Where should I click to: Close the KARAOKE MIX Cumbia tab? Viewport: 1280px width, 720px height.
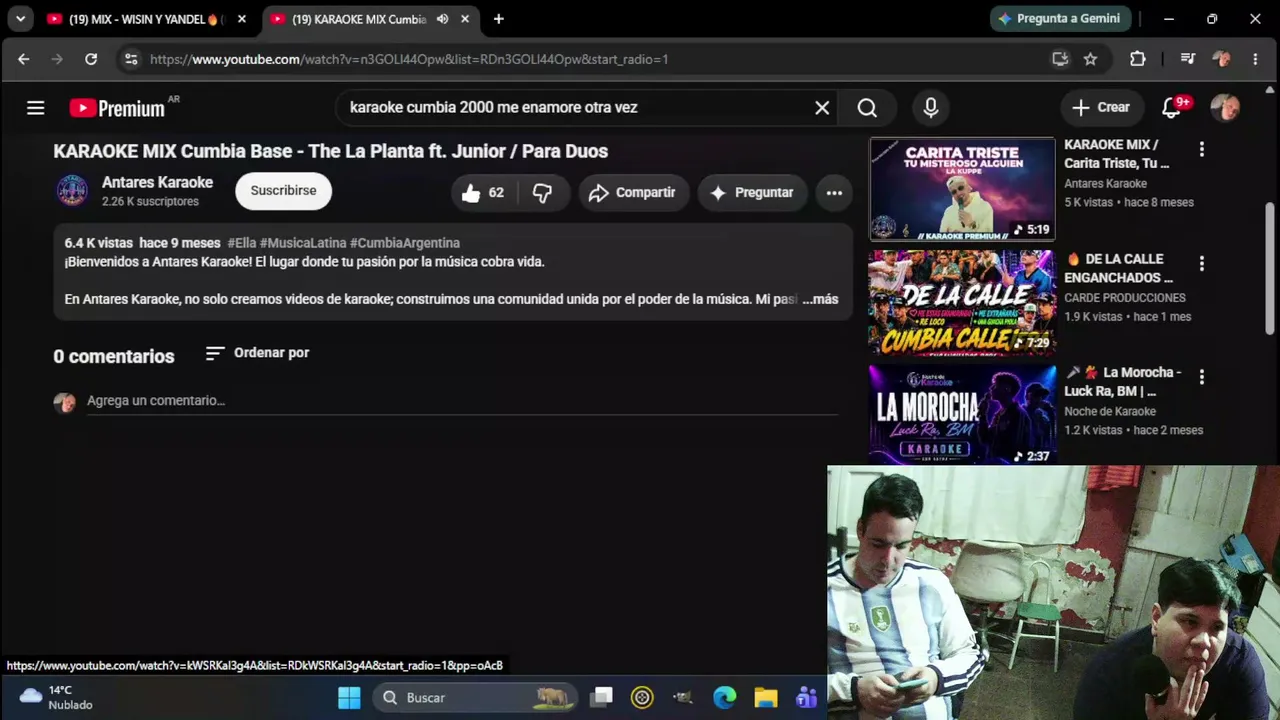465,19
